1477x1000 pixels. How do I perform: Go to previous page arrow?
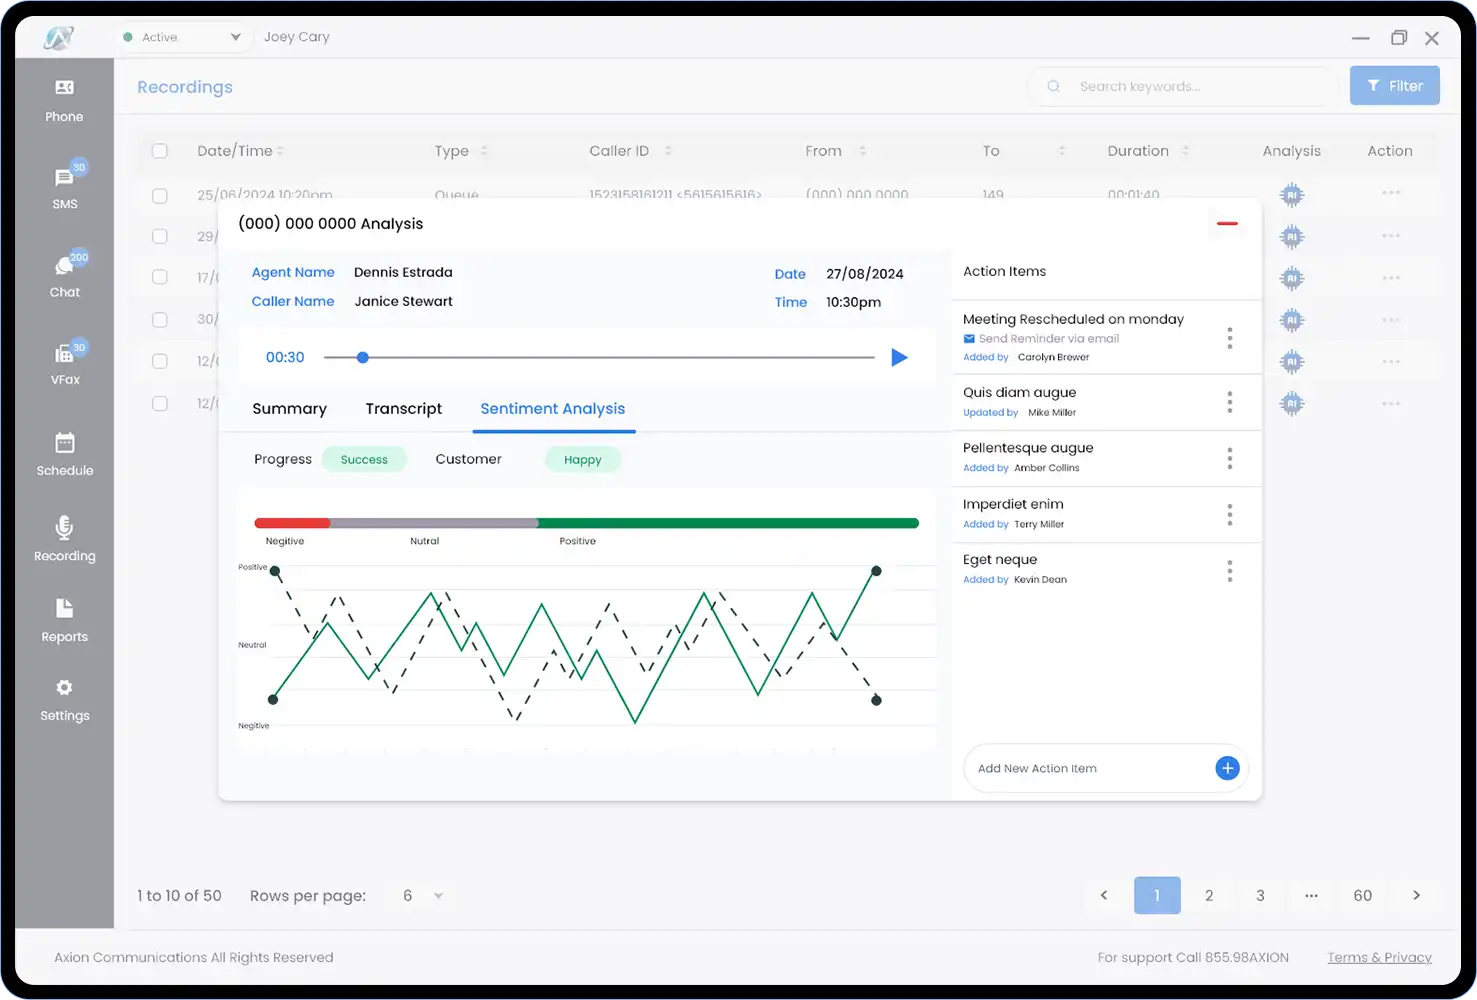point(1104,895)
